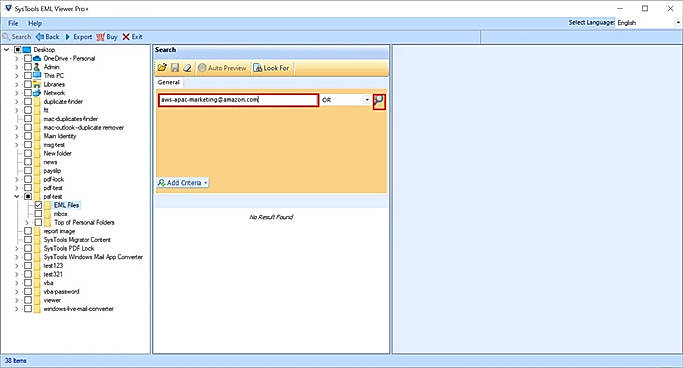Click the Search panel header
Image resolution: width=683 pixels, height=368 pixels.
coord(271,50)
